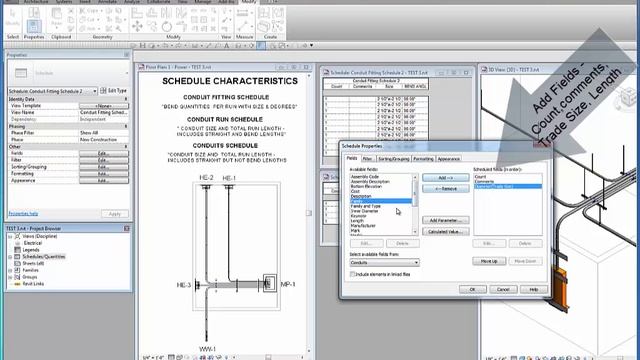This screenshot has width=640, height=360.
Task: Select the Copy tool in Modify panel
Action: coord(151,27)
